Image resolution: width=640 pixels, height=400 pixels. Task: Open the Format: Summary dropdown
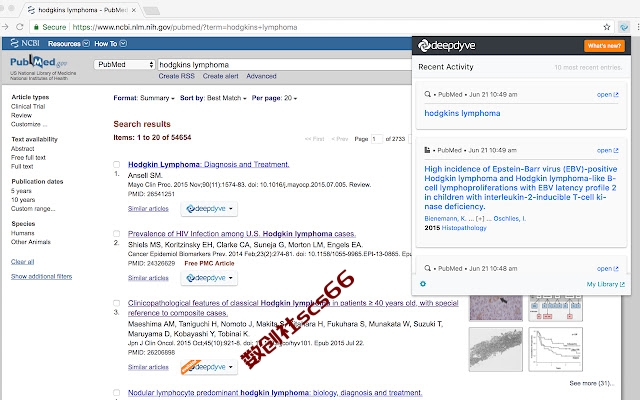(x=144, y=98)
